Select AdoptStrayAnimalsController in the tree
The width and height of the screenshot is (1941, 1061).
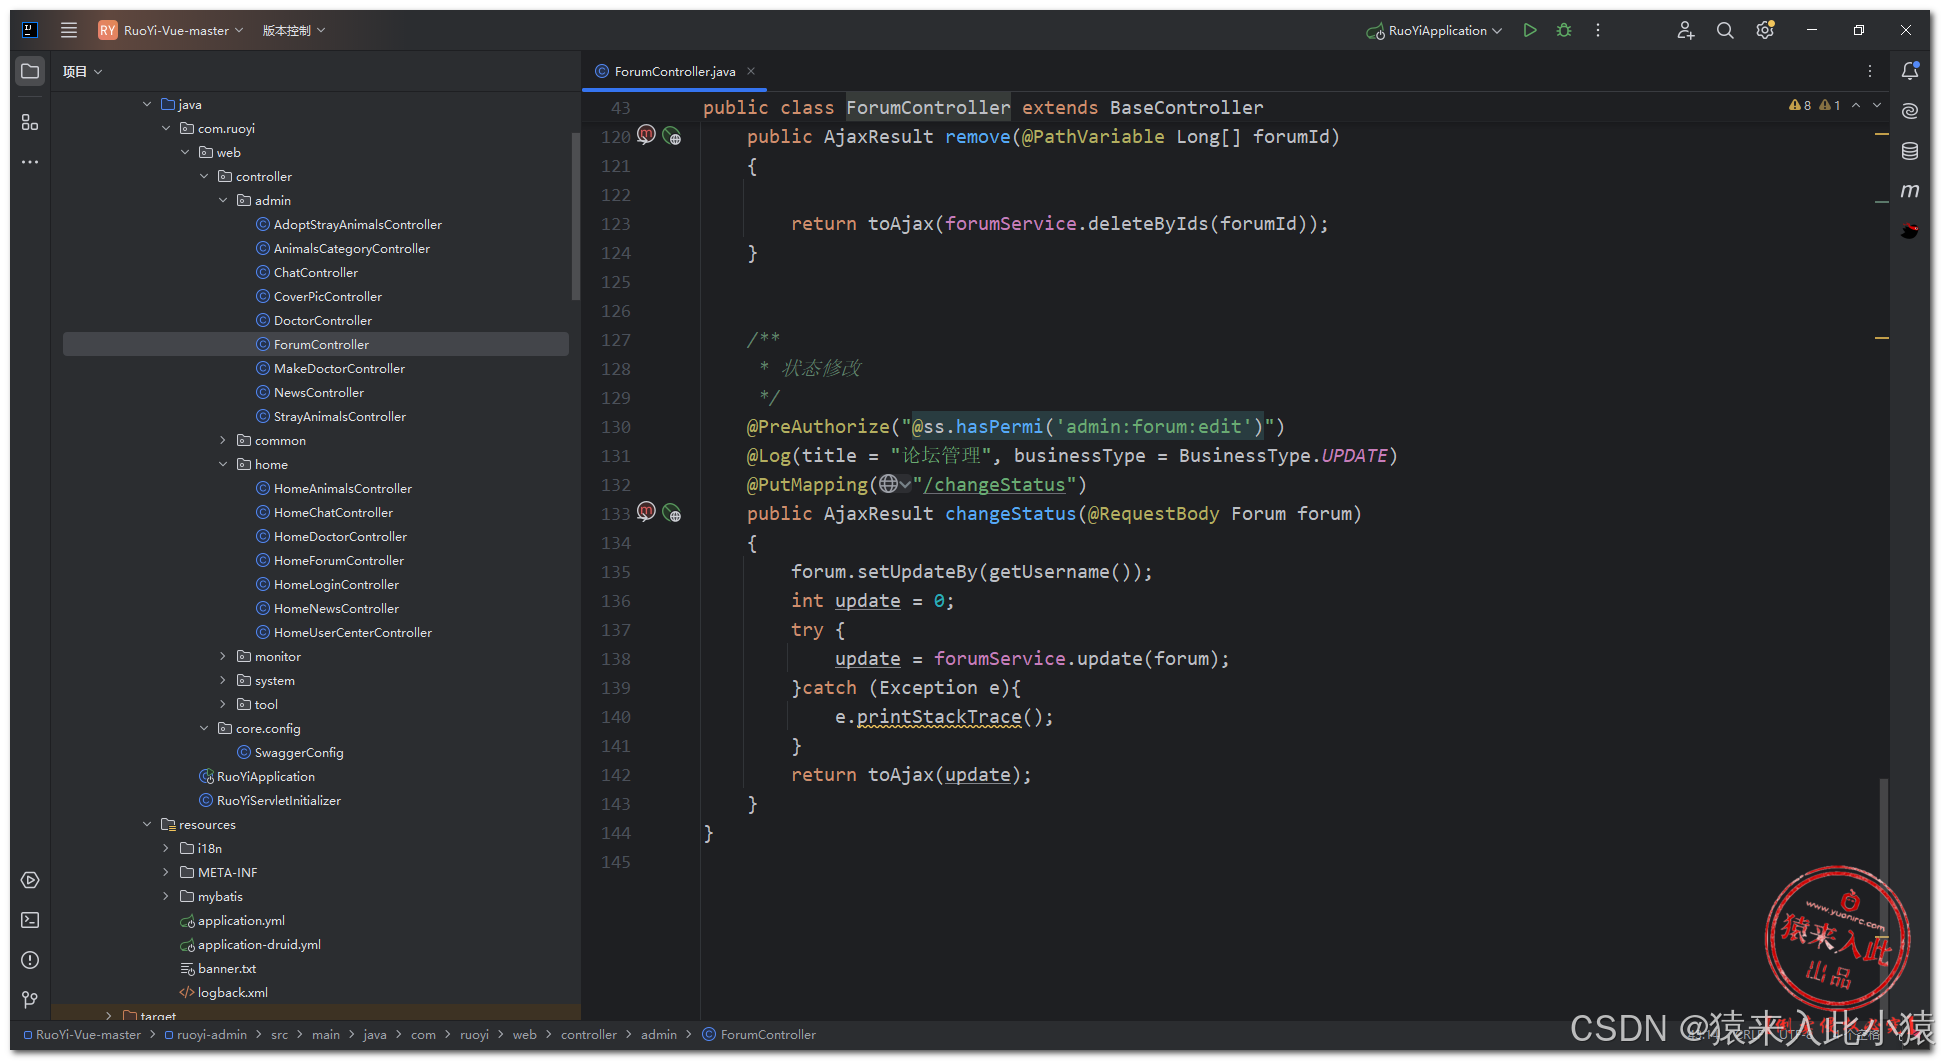point(358,224)
